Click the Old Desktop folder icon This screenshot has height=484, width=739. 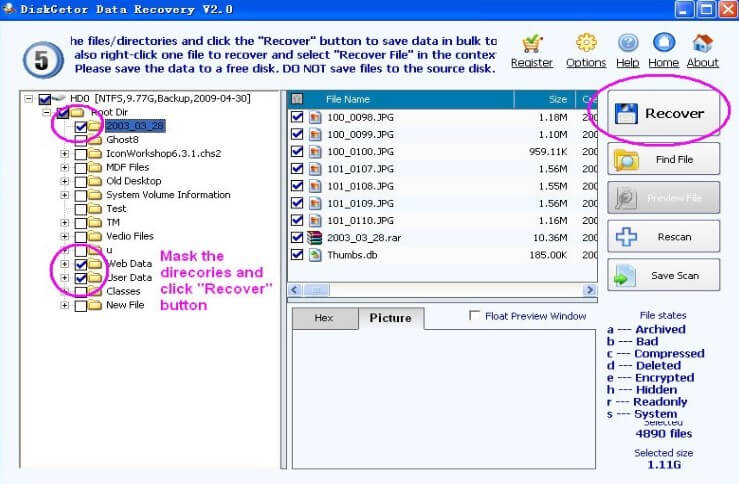95,181
